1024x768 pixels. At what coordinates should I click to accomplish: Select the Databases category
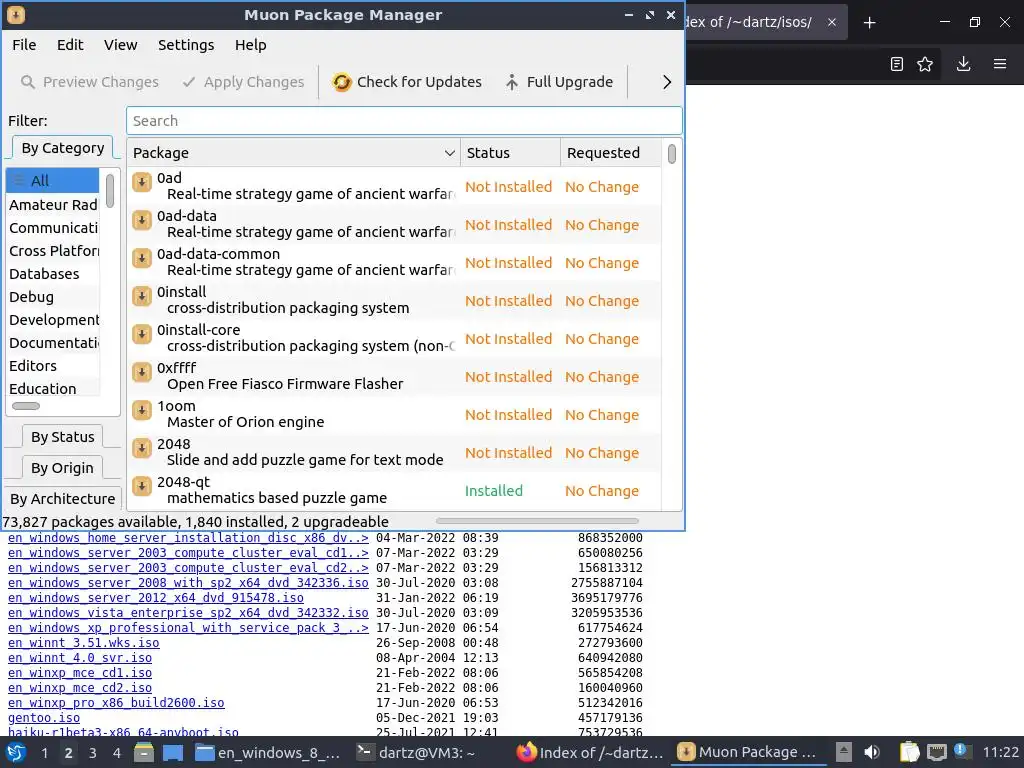tap(53, 274)
